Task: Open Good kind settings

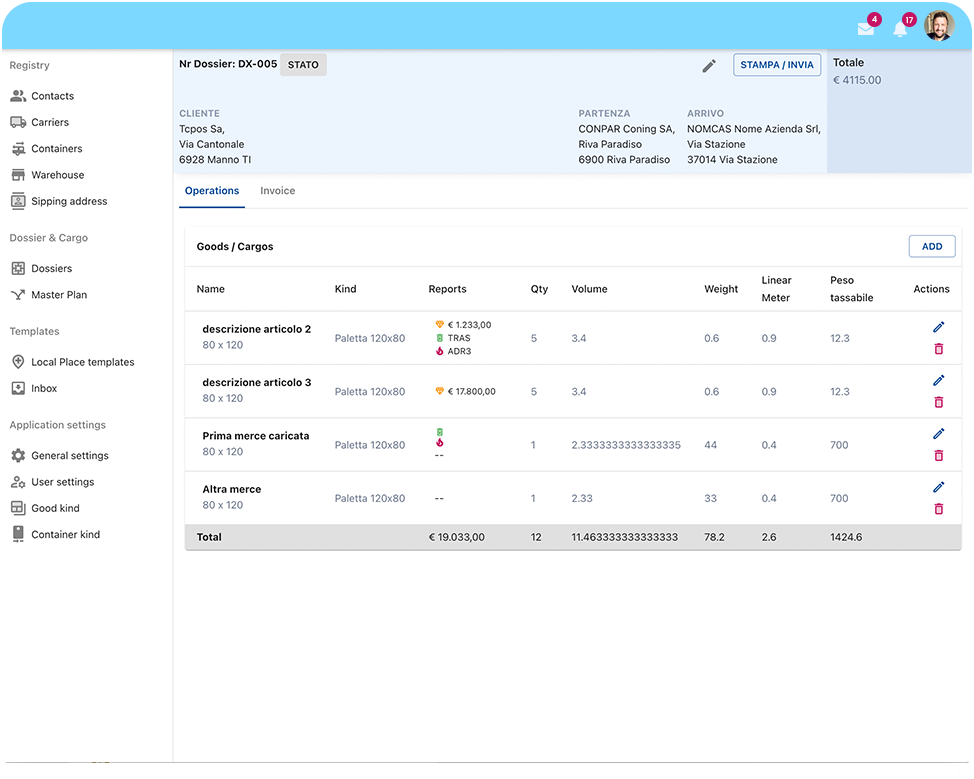Action: click(55, 508)
